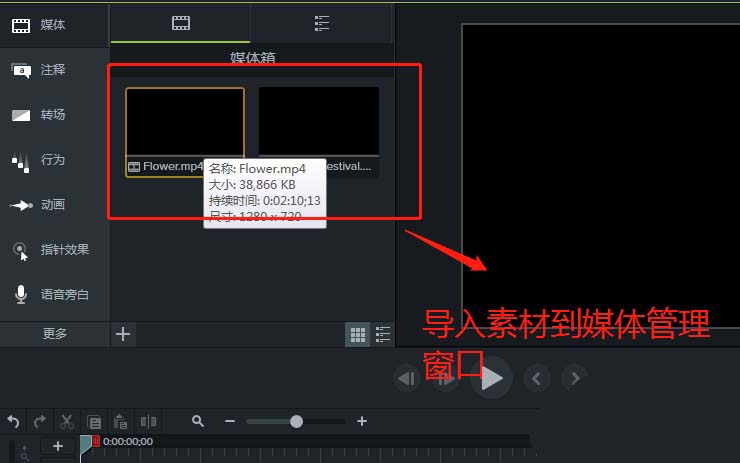Screen dimensions: 740x463
Task: Switch media bin to detail list view
Action: coord(383,335)
